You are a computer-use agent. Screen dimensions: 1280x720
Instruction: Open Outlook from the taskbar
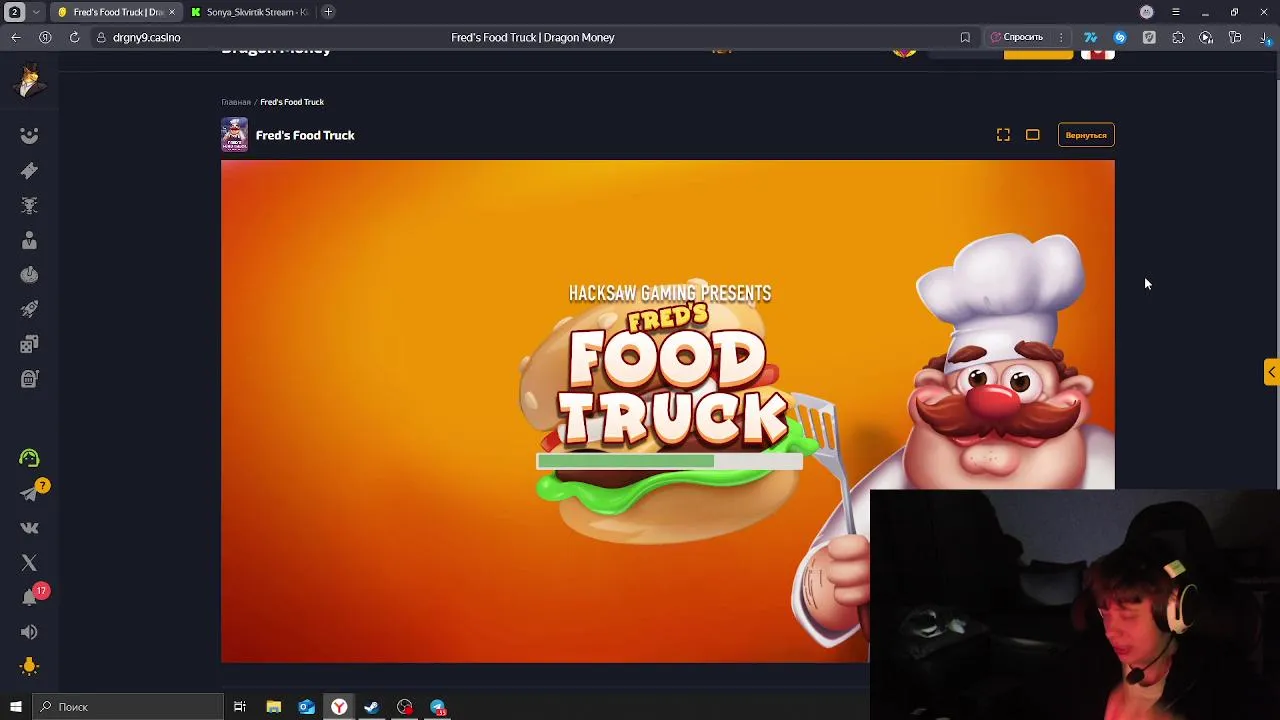tap(307, 707)
